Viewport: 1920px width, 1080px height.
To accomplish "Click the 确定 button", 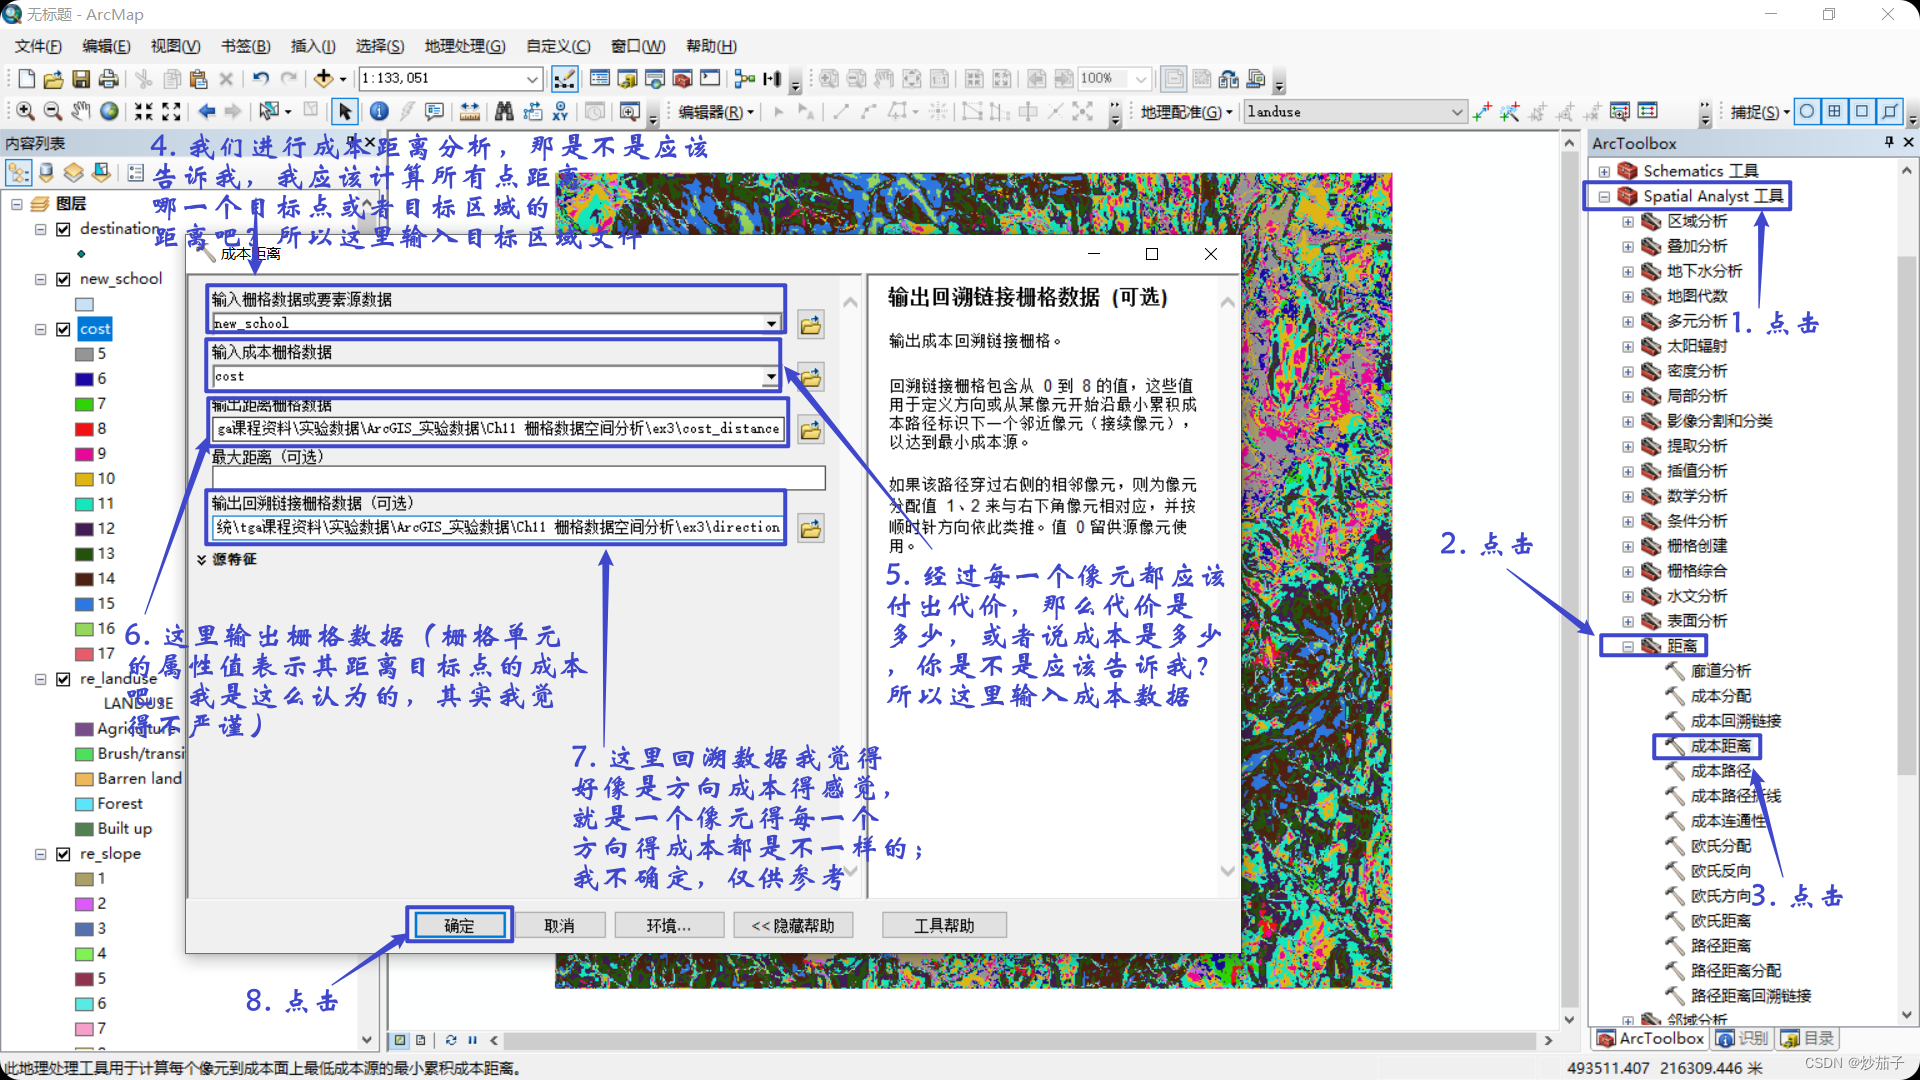I will (459, 925).
